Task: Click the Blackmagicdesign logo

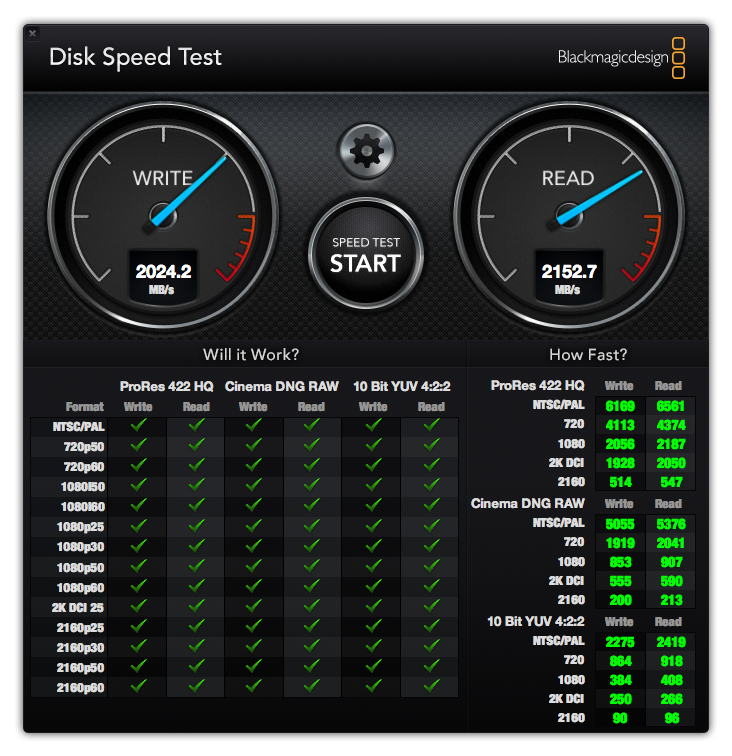Action: click(621, 58)
